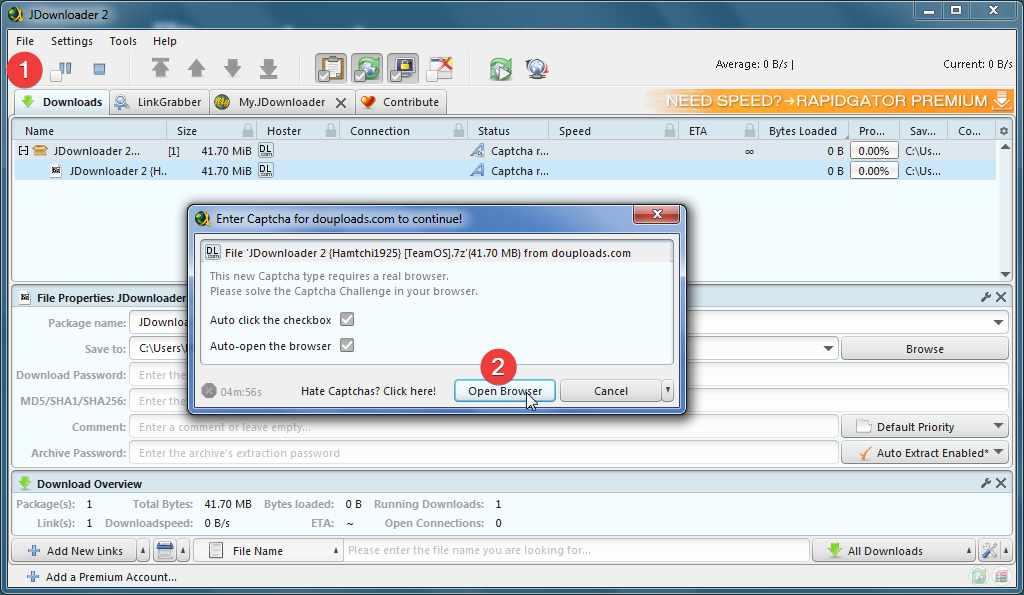Viewport: 1024px width, 595px height.
Task: Click the reconnect globe icon
Action: pos(537,69)
